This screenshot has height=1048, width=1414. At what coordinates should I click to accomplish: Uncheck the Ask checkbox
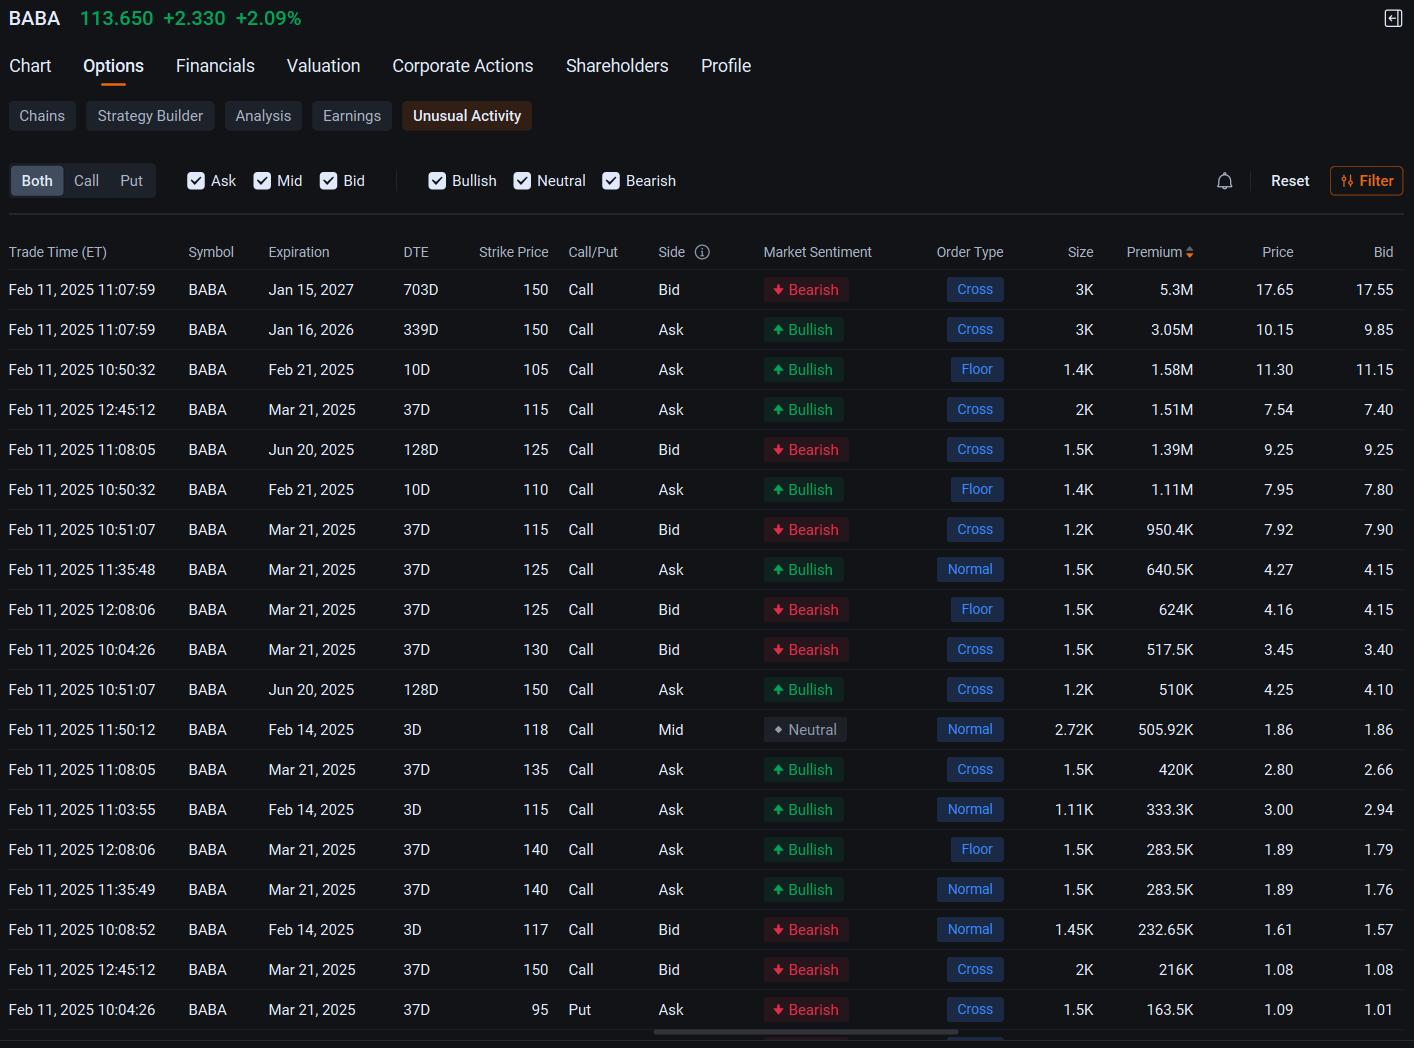196,181
